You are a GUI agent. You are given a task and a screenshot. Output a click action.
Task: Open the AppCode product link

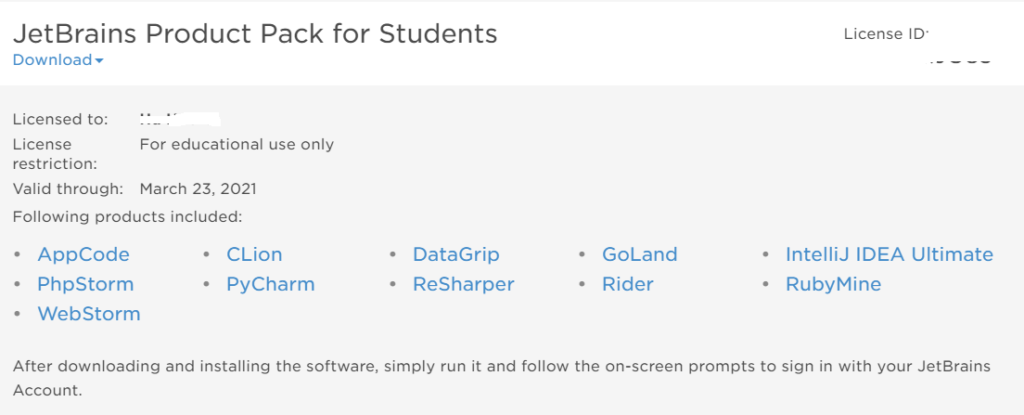(x=83, y=254)
